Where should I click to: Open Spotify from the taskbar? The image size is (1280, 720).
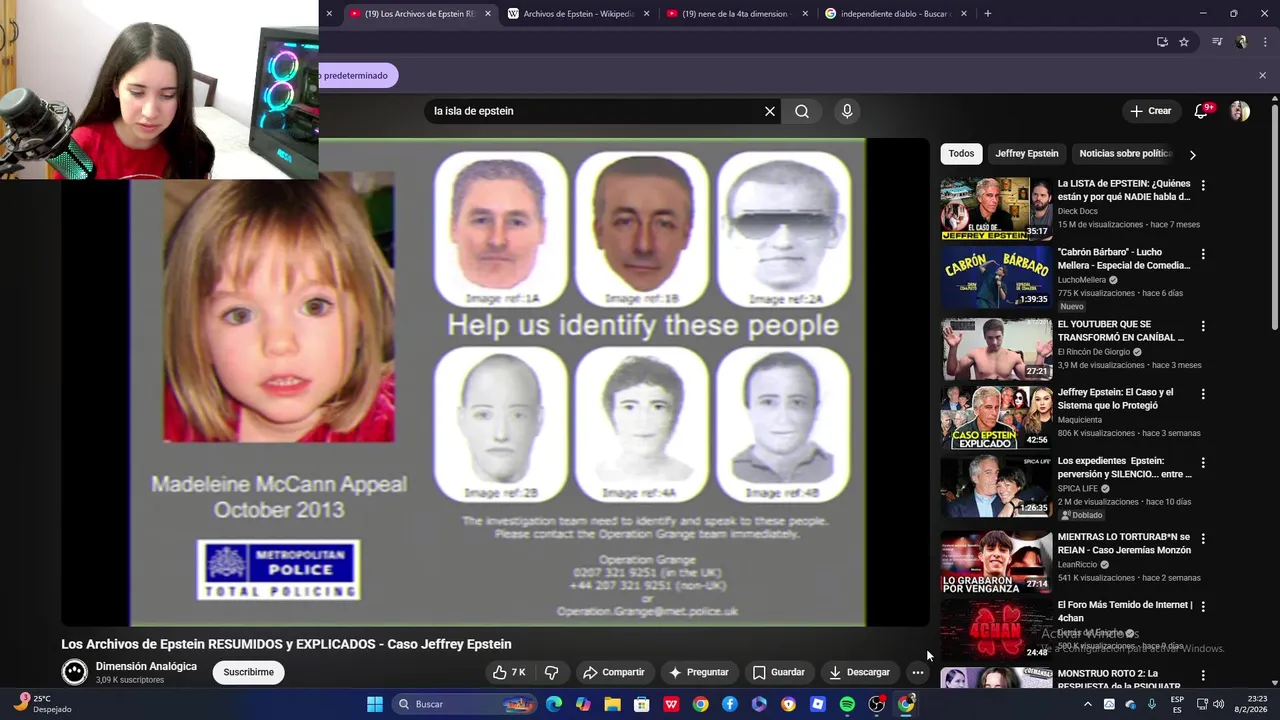(x=847, y=704)
